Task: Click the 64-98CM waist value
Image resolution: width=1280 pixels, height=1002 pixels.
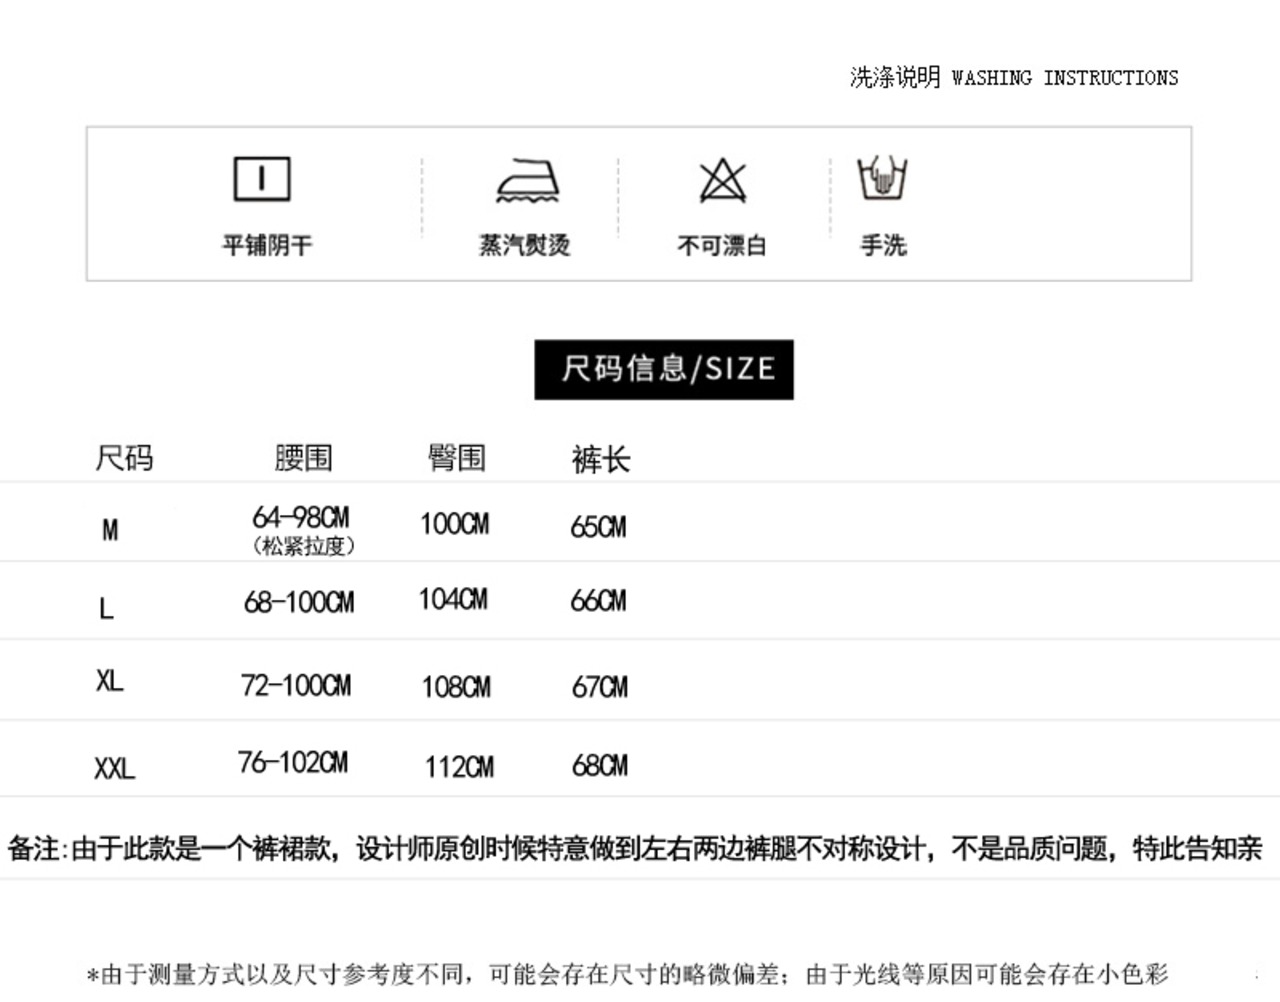Action: pyautogui.click(x=301, y=517)
